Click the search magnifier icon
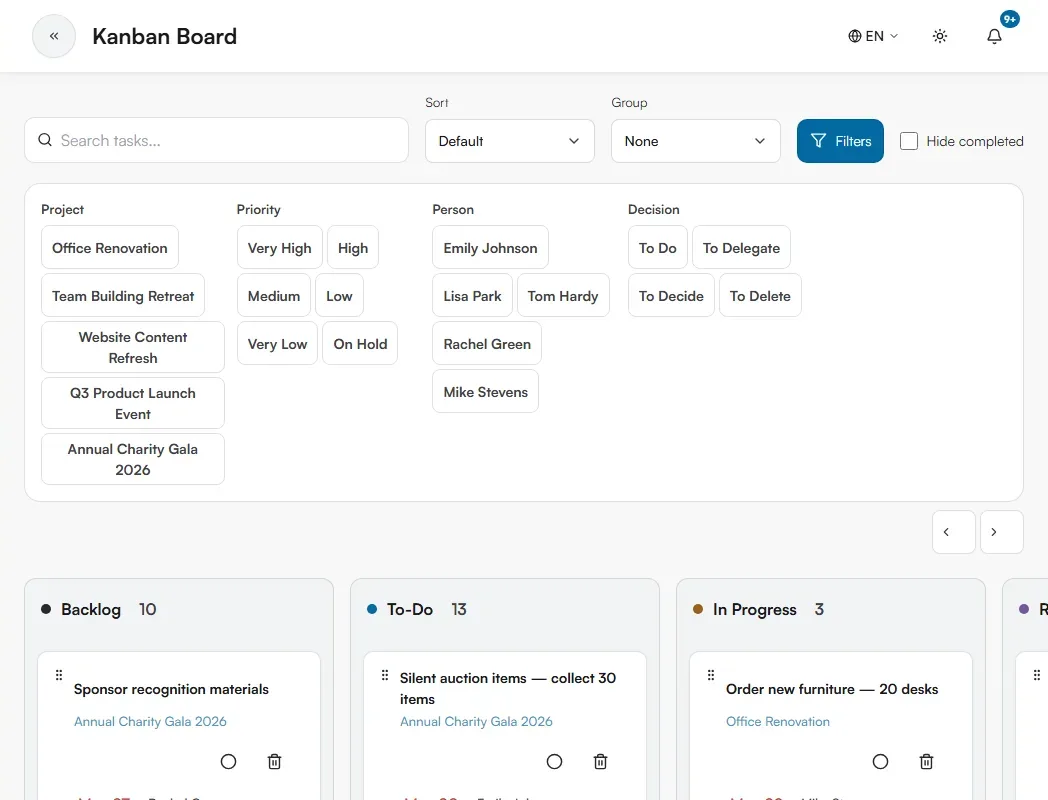This screenshot has height=800, width=1048. click(x=45, y=140)
